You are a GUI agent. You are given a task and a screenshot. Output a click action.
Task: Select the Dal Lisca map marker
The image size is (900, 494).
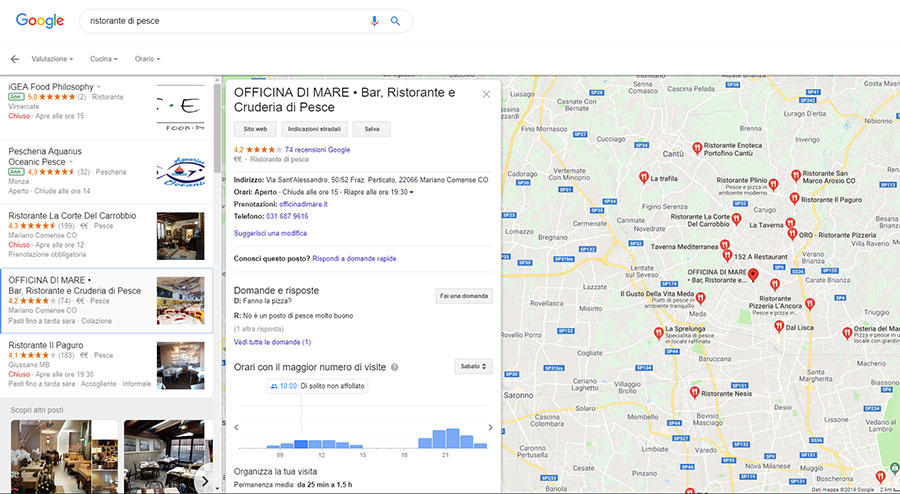[x=779, y=326]
